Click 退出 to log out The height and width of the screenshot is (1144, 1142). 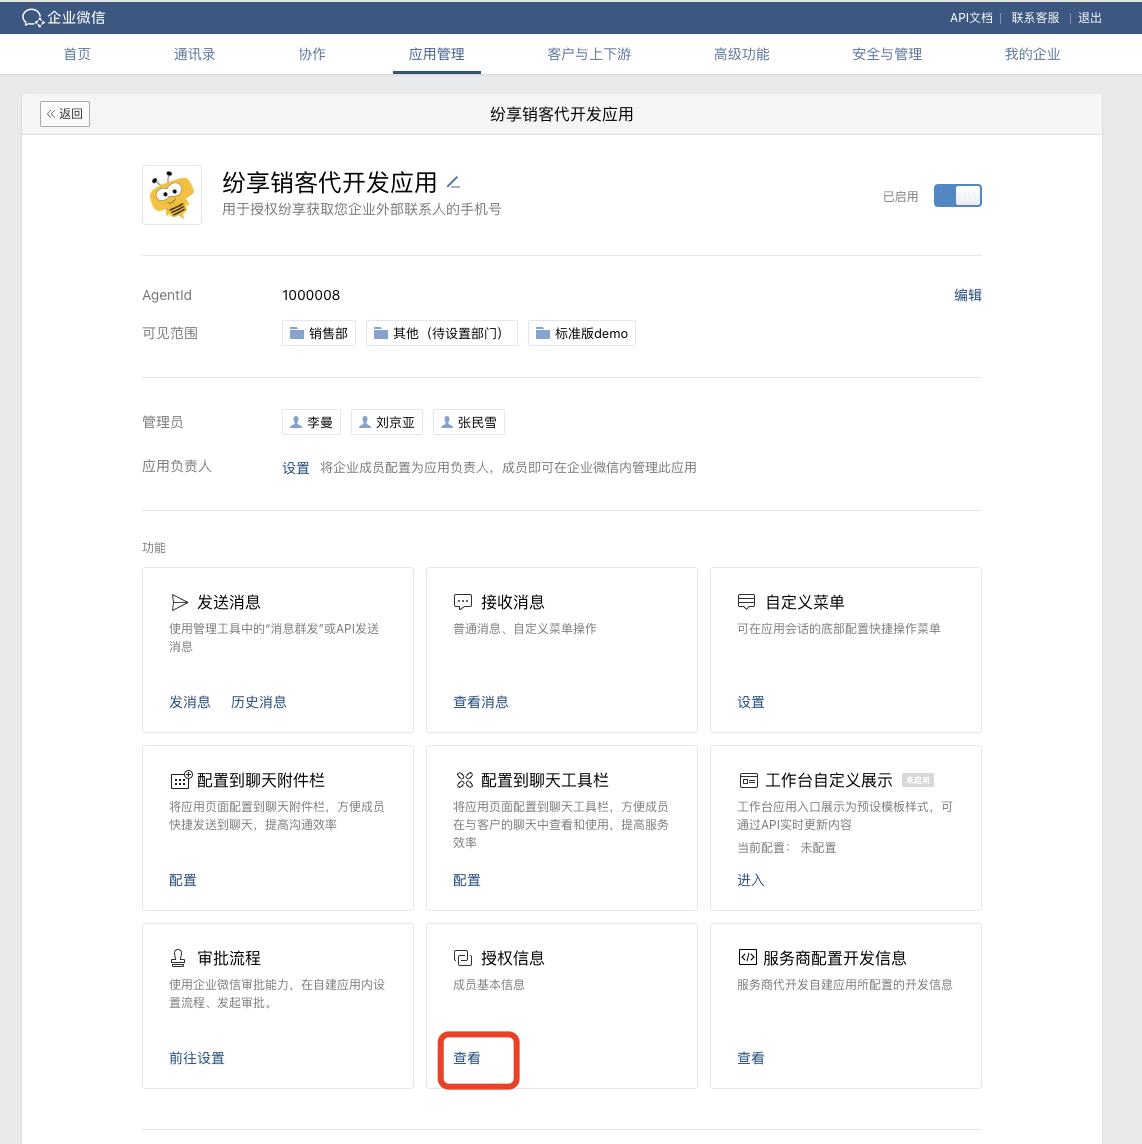(x=1089, y=18)
